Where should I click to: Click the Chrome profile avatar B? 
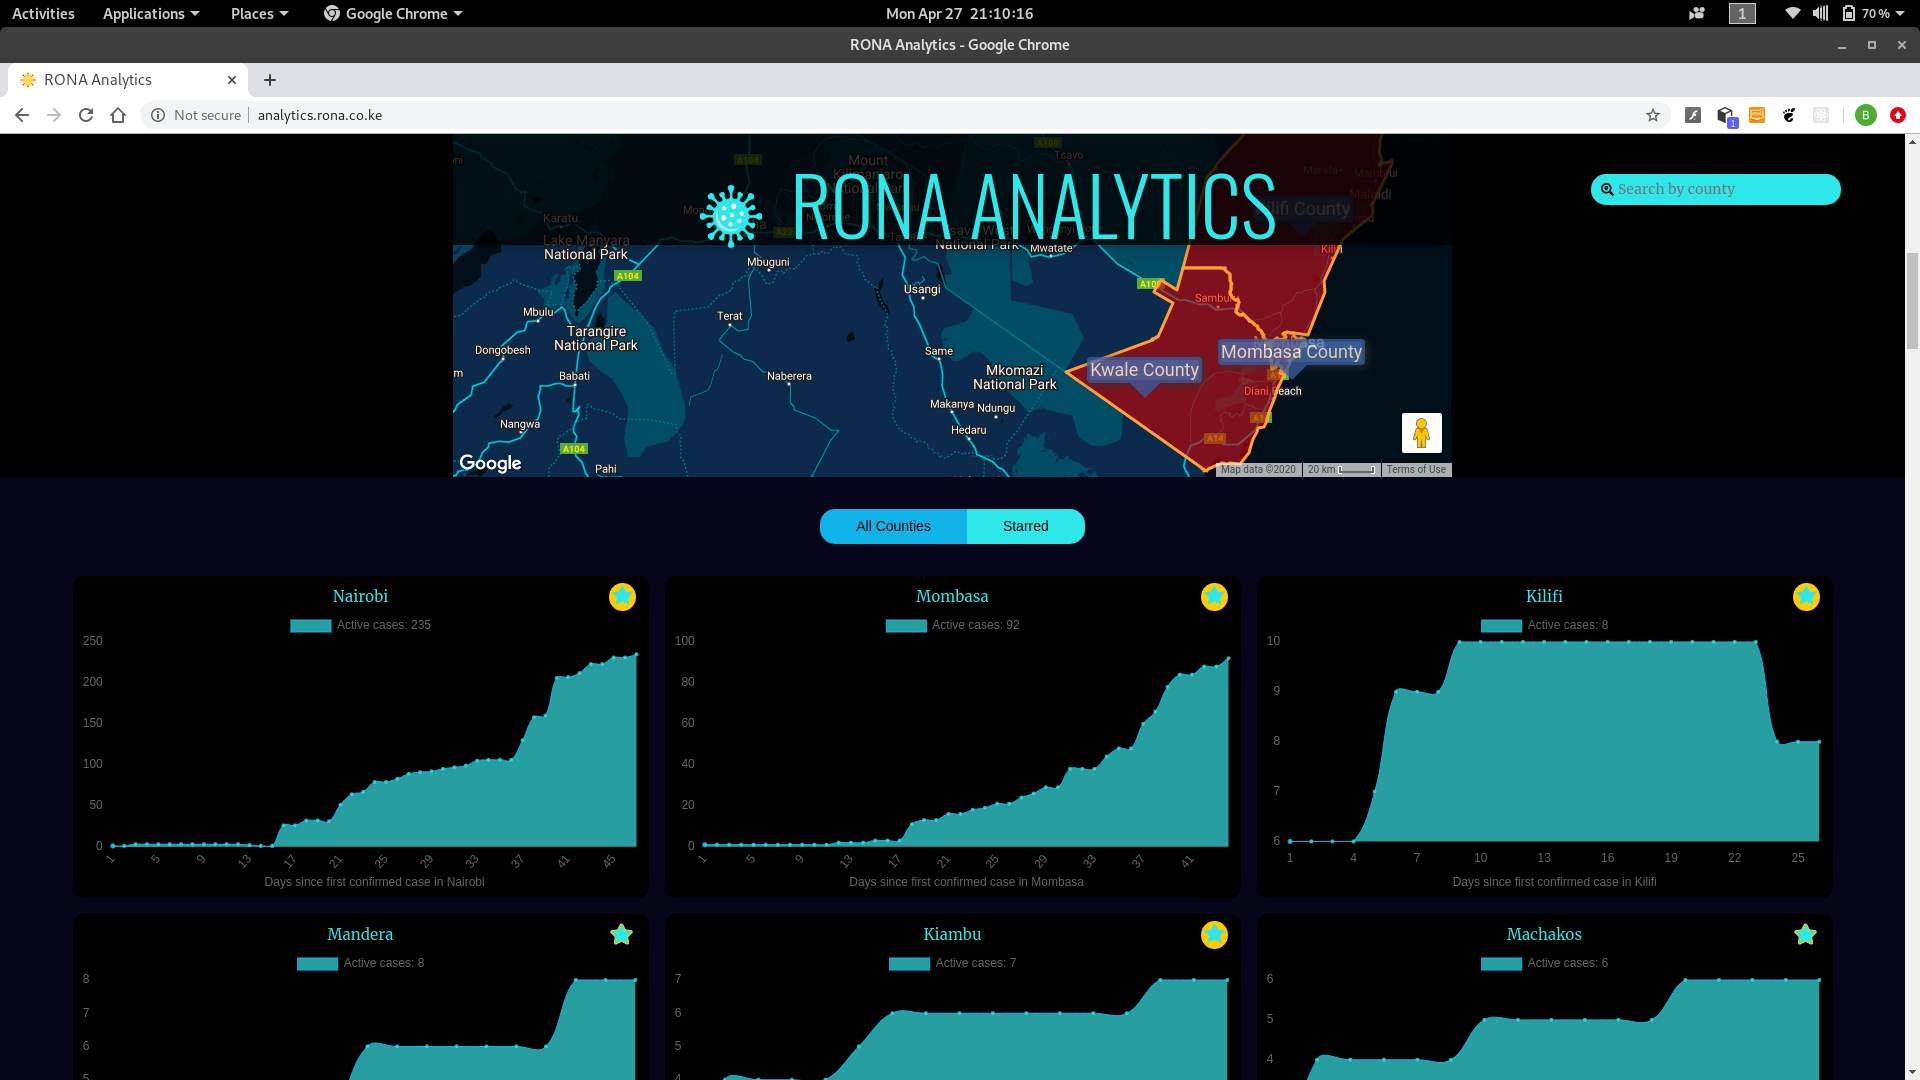[1866, 115]
